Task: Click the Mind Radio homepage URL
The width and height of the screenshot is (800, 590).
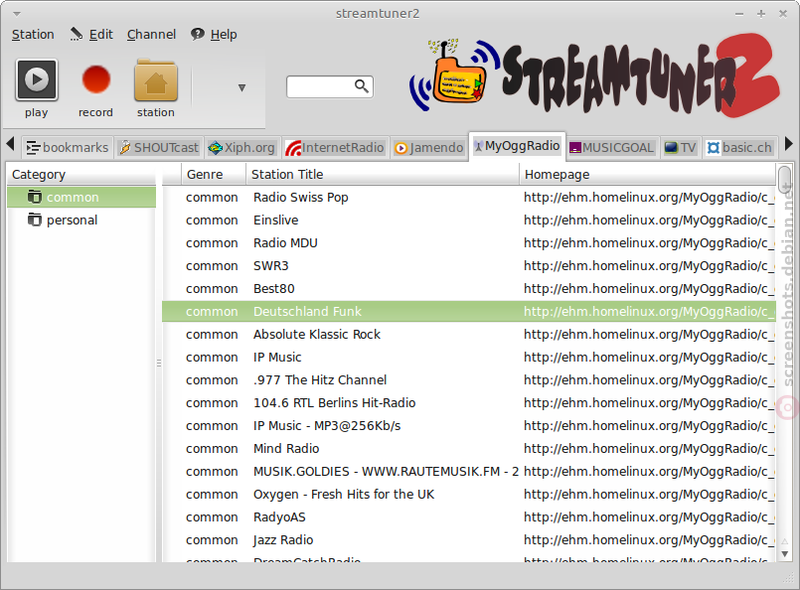Action: click(x=649, y=449)
